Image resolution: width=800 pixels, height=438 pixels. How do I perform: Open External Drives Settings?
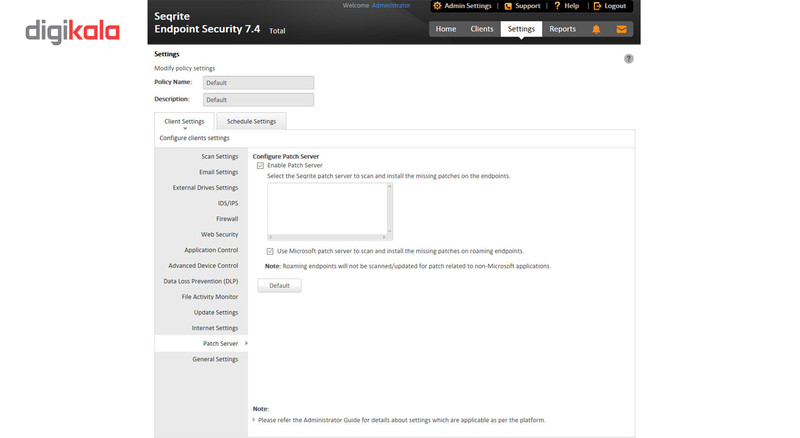[205, 188]
